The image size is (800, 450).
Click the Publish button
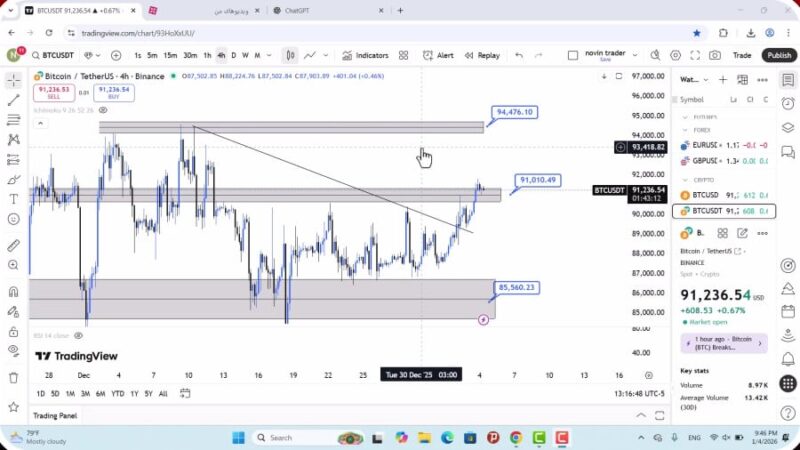coord(779,55)
